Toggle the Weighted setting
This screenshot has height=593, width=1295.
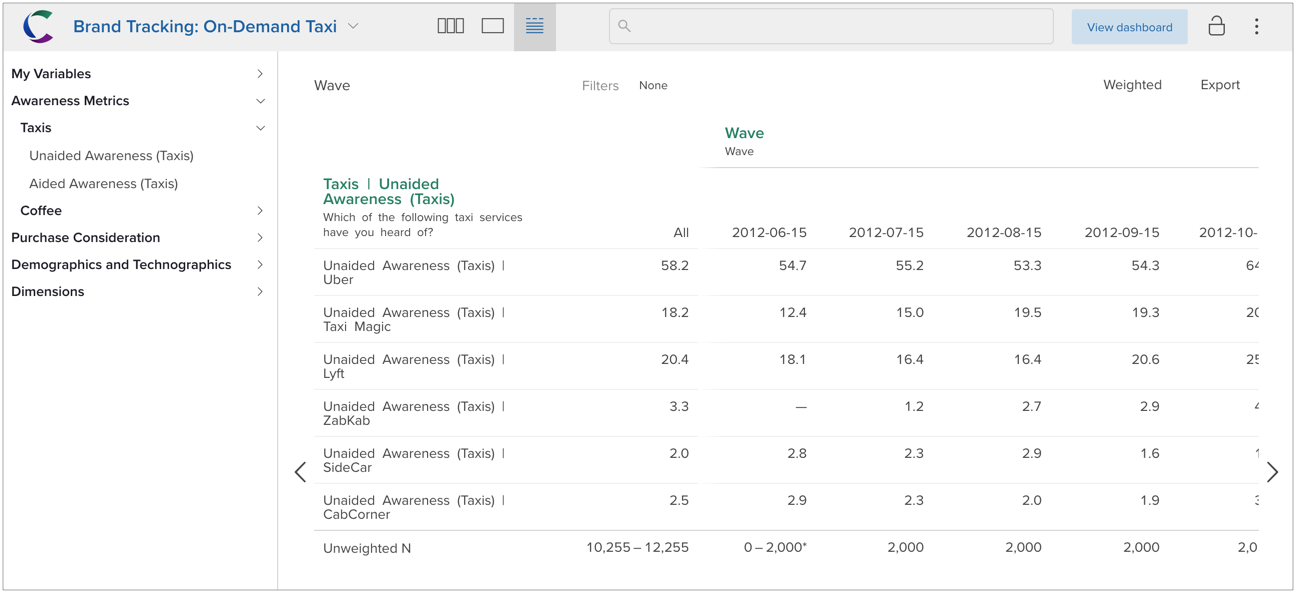click(1132, 85)
